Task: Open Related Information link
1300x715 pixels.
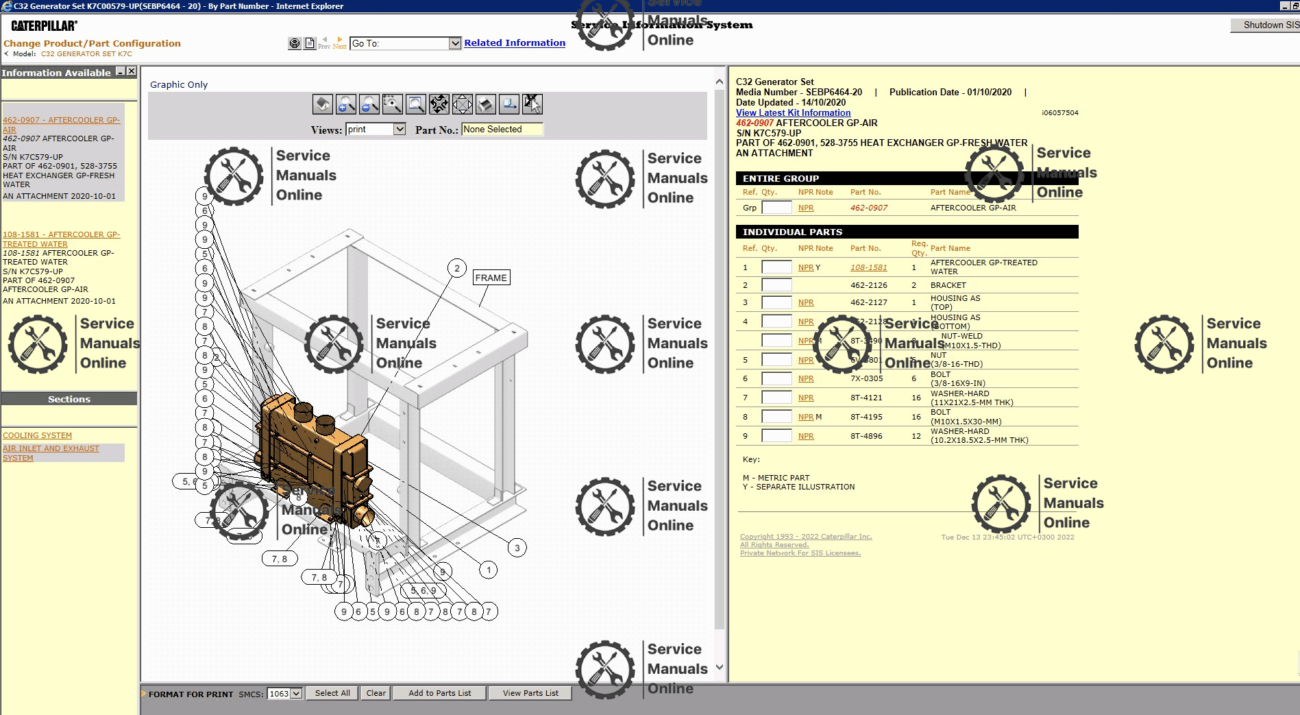Action: tap(514, 43)
